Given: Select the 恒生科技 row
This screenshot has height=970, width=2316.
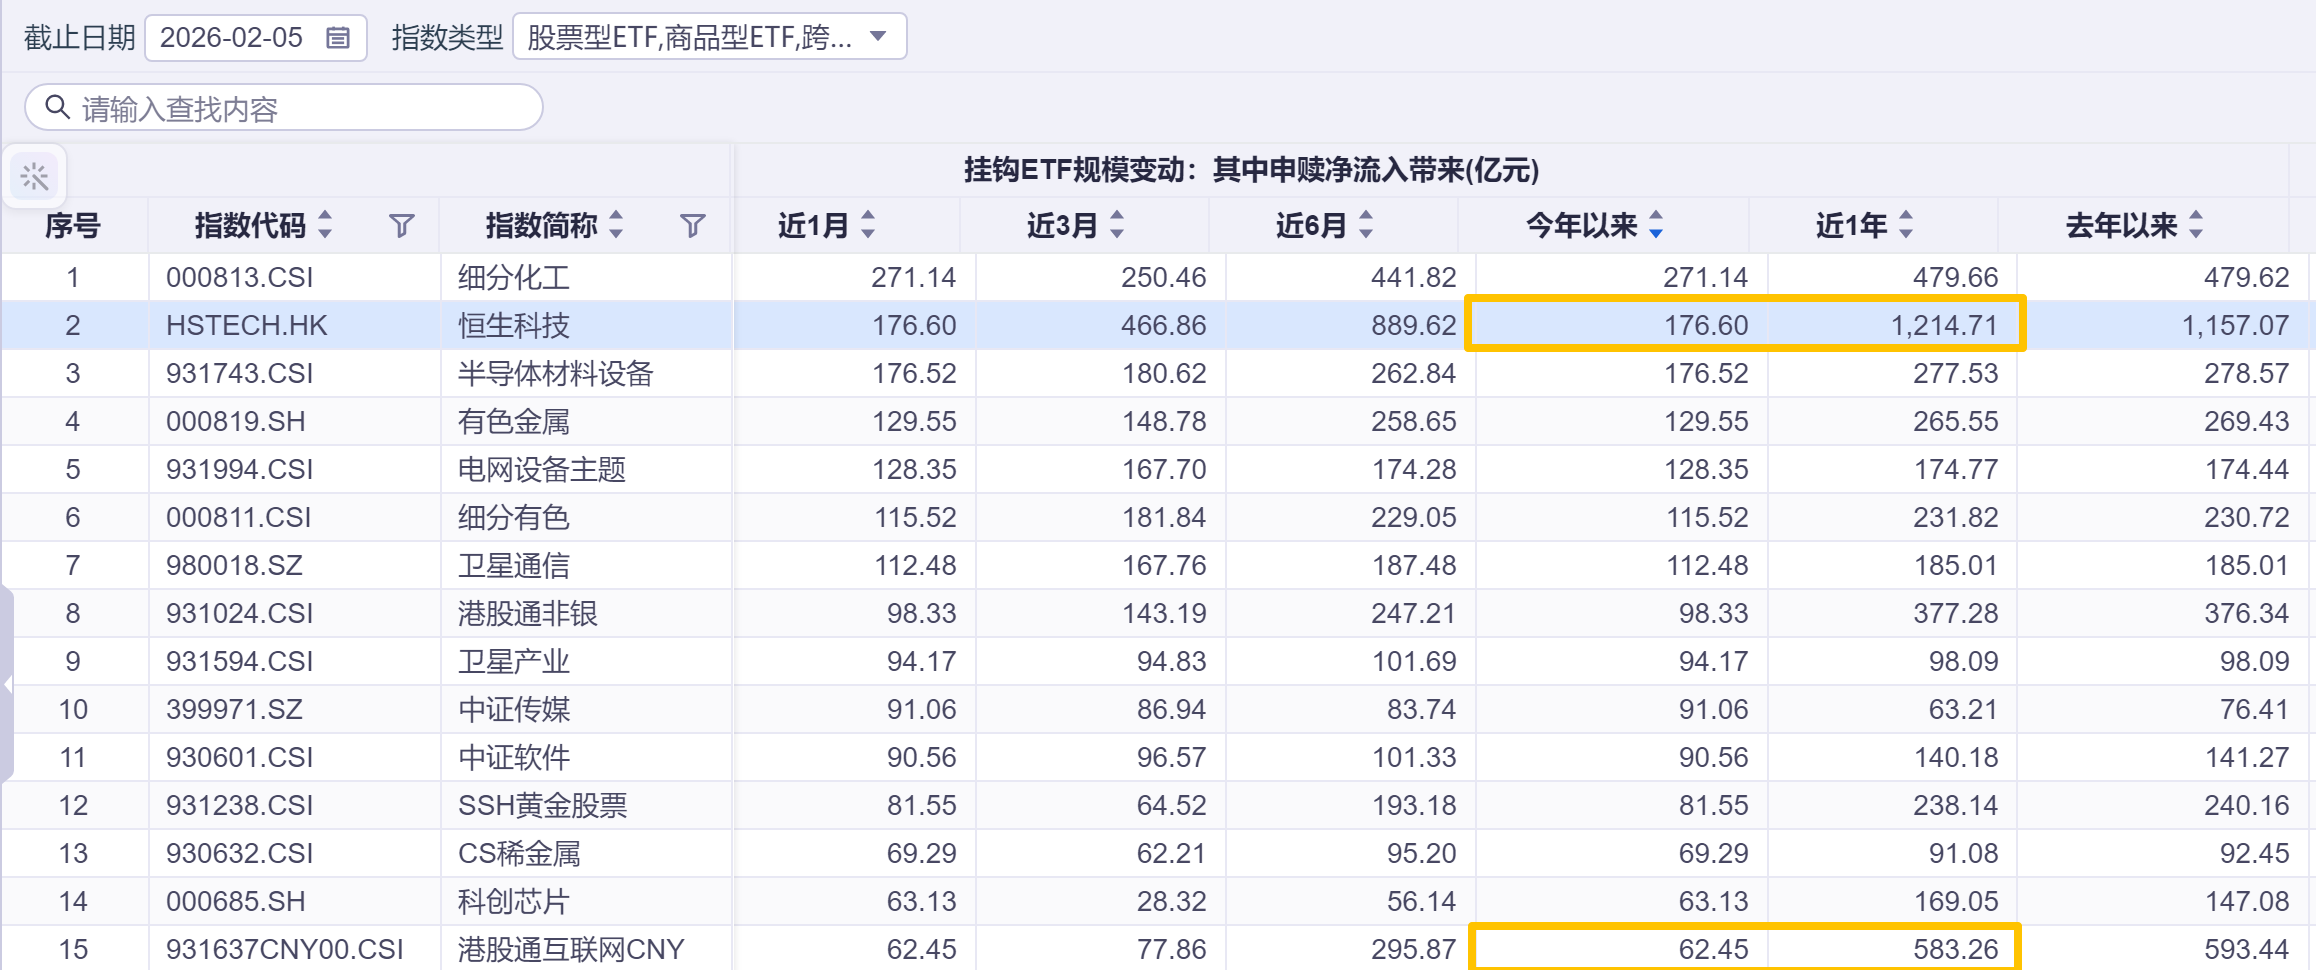Looking at the screenshot, I should [x=514, y=325].
